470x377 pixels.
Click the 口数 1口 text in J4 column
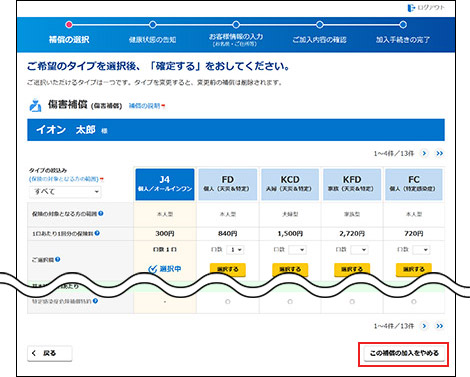coord(165,250)
